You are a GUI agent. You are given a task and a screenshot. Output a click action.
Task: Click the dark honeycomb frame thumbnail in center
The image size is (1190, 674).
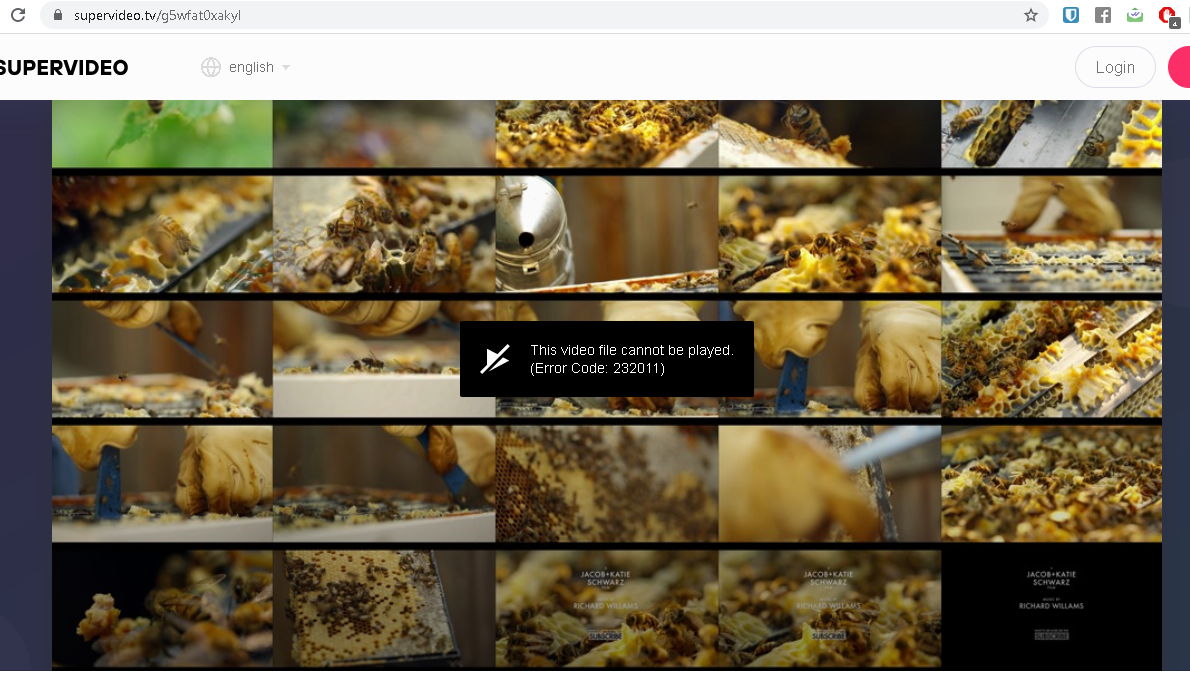coord(606,484)
